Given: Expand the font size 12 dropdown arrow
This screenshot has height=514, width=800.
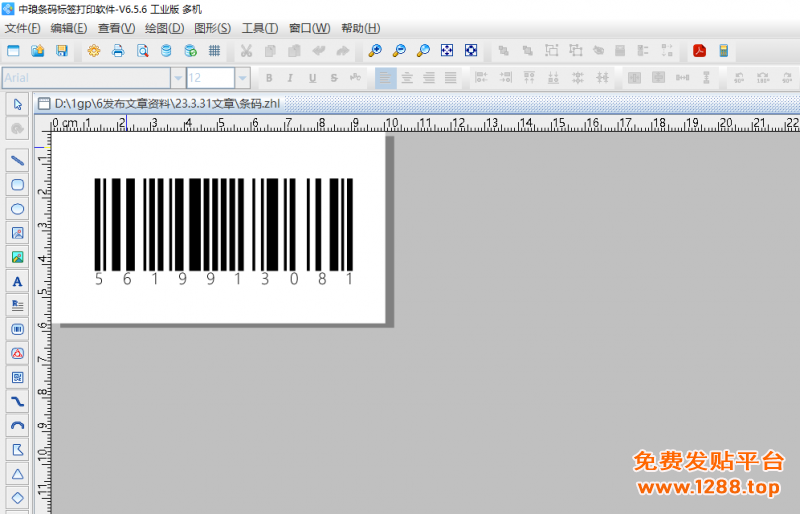Looking at the screenshot, I should point(242,78).
